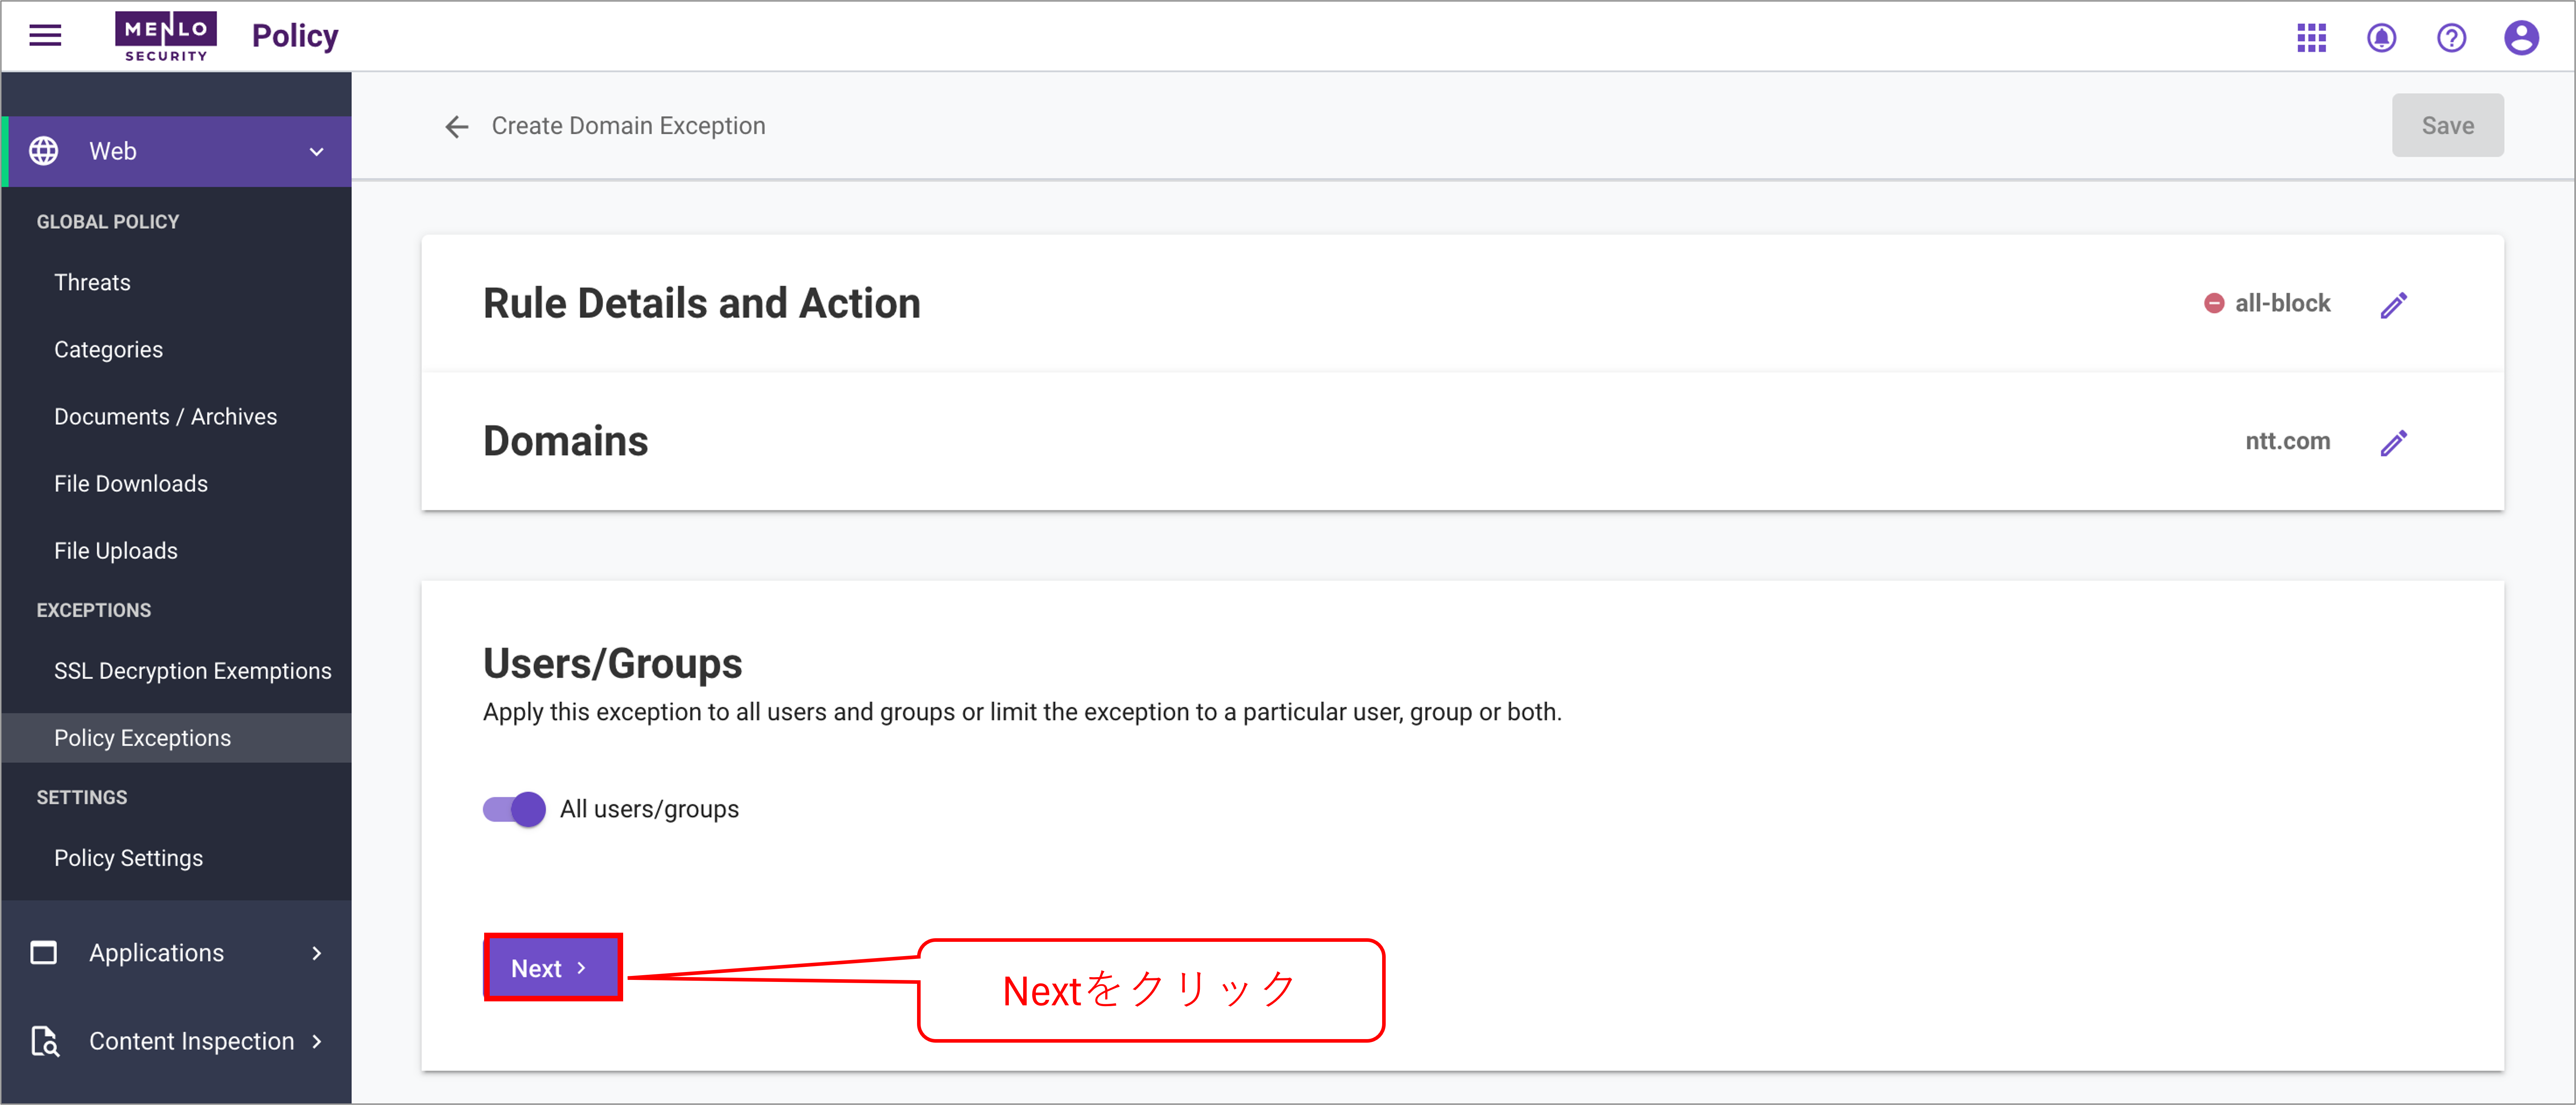Open the user account profile icon
The height and width of the screenshot is (1105, 2576).
point(2521,38)
